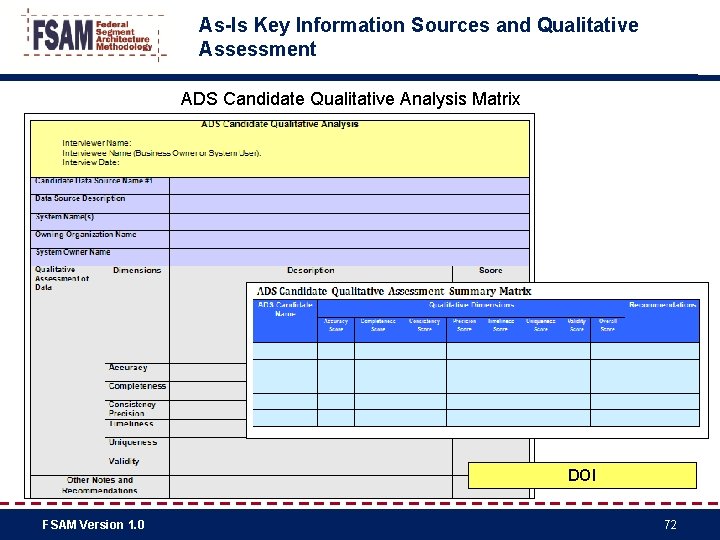Click the "Consistency Score" column header
Image resolution: width=720 pixels, height=540 pixels.
tap(424, 325)
